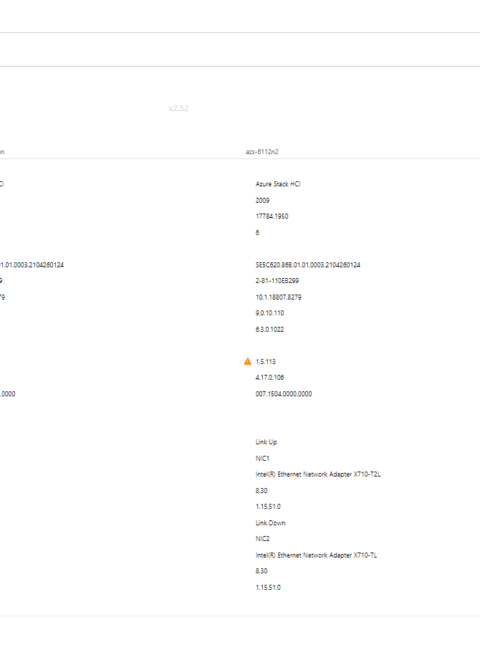Select the 4.17.0.106 value

(269, 378)
